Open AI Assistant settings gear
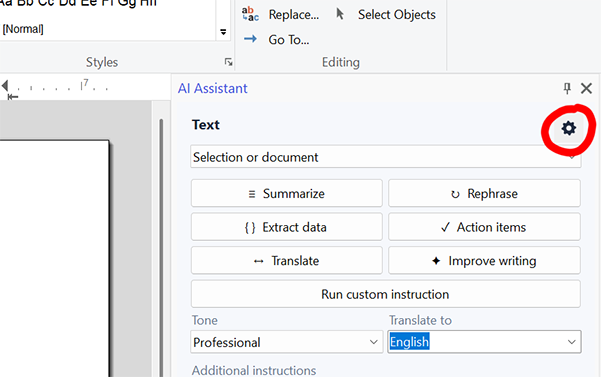601x377 pixels. (568, 128)
